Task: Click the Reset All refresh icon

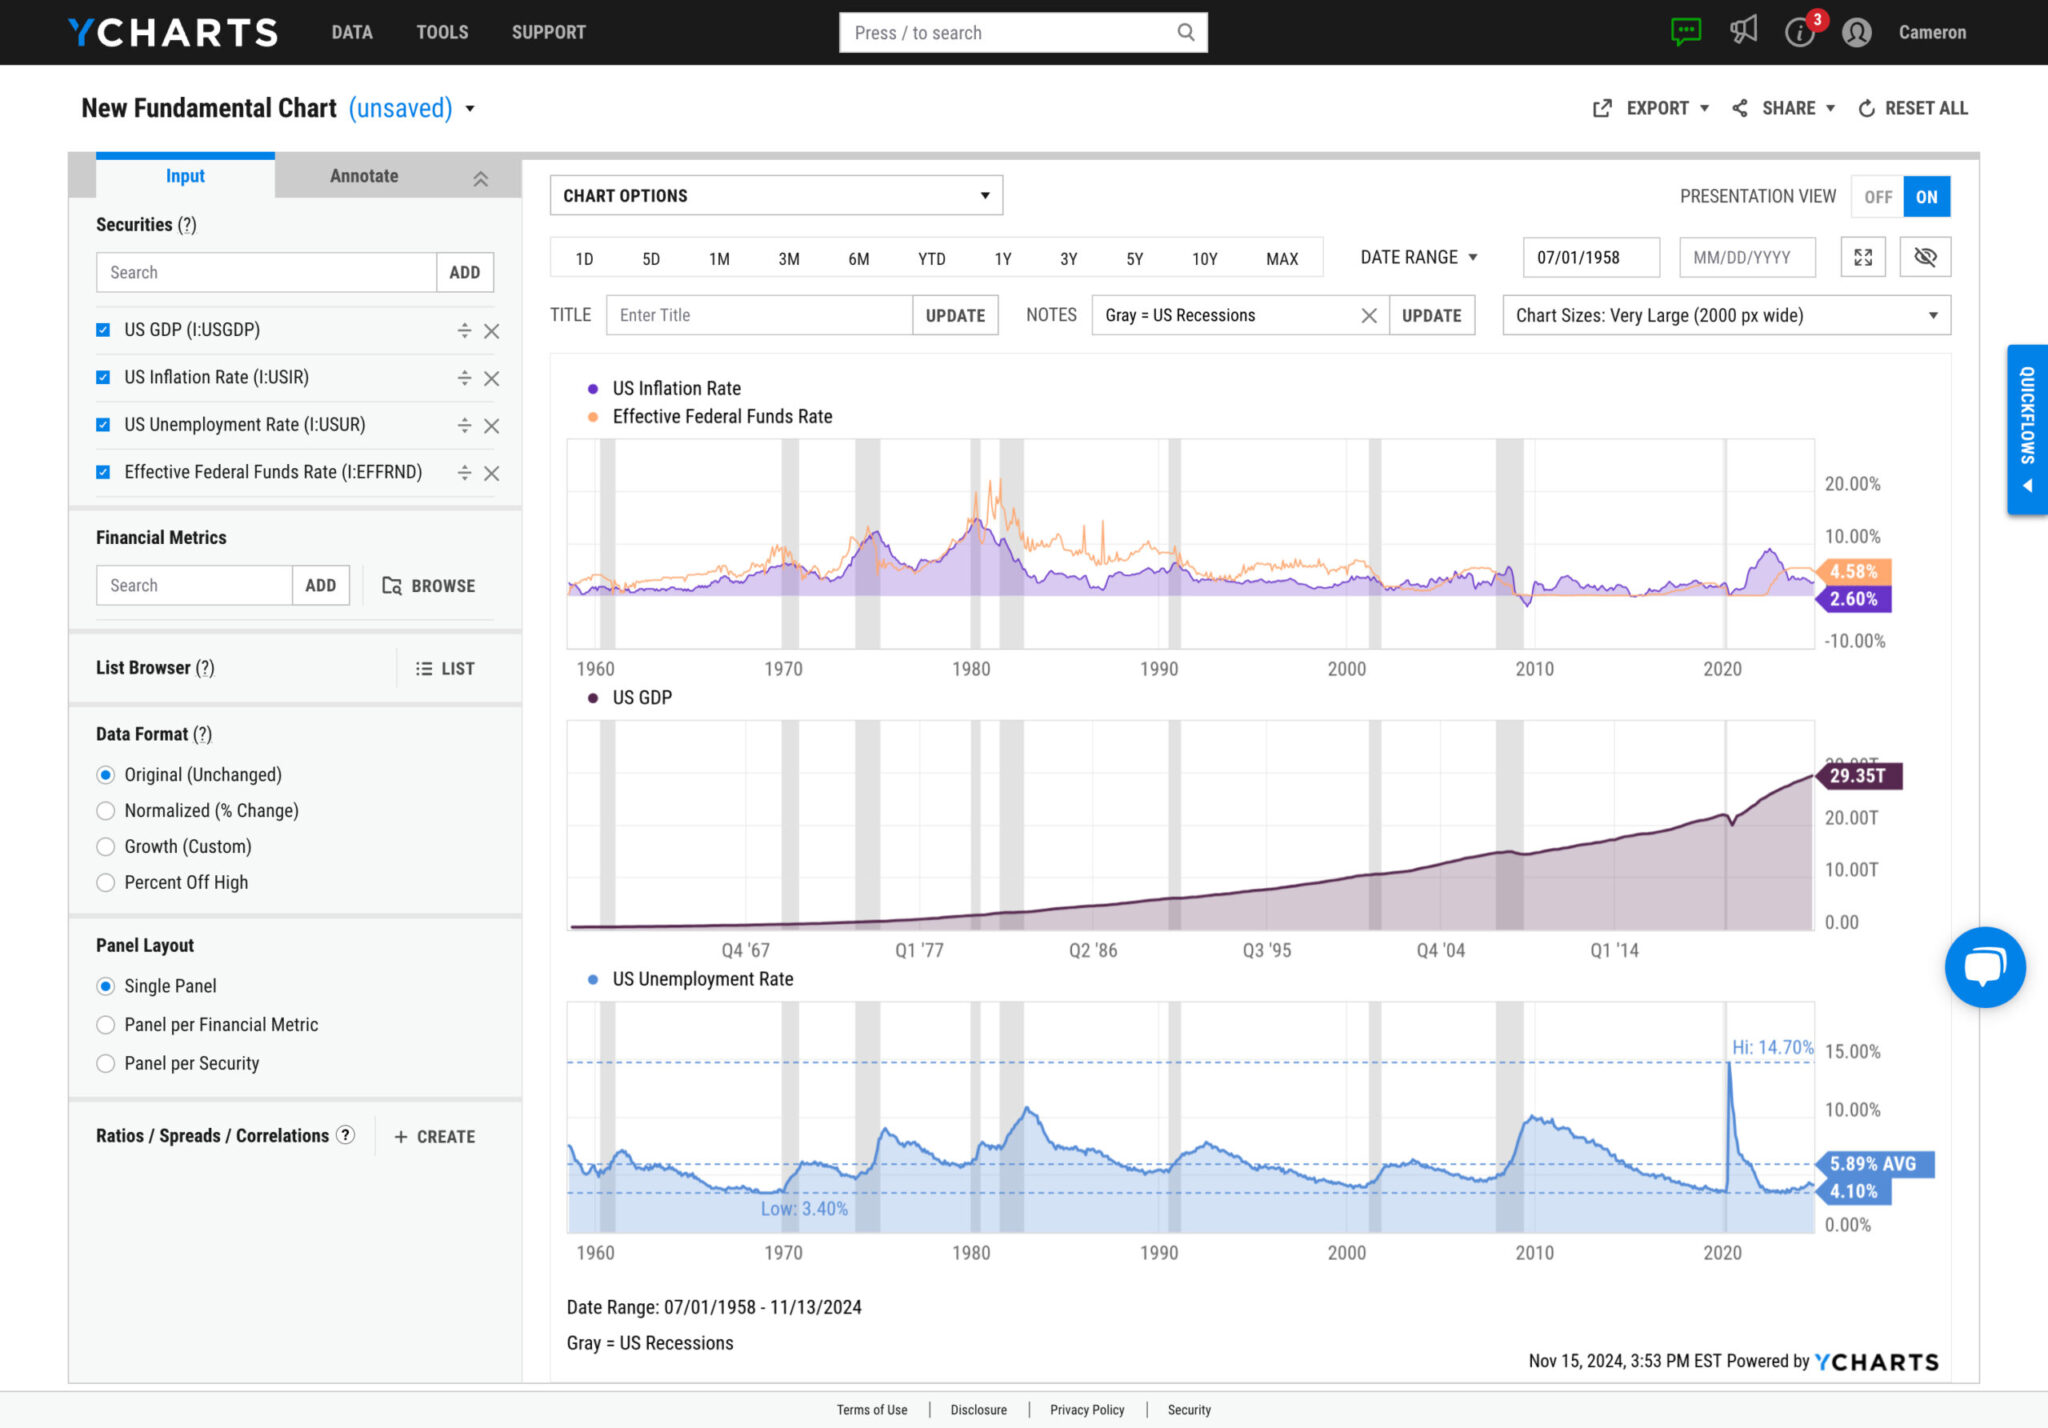Action: click(1866, 107)
